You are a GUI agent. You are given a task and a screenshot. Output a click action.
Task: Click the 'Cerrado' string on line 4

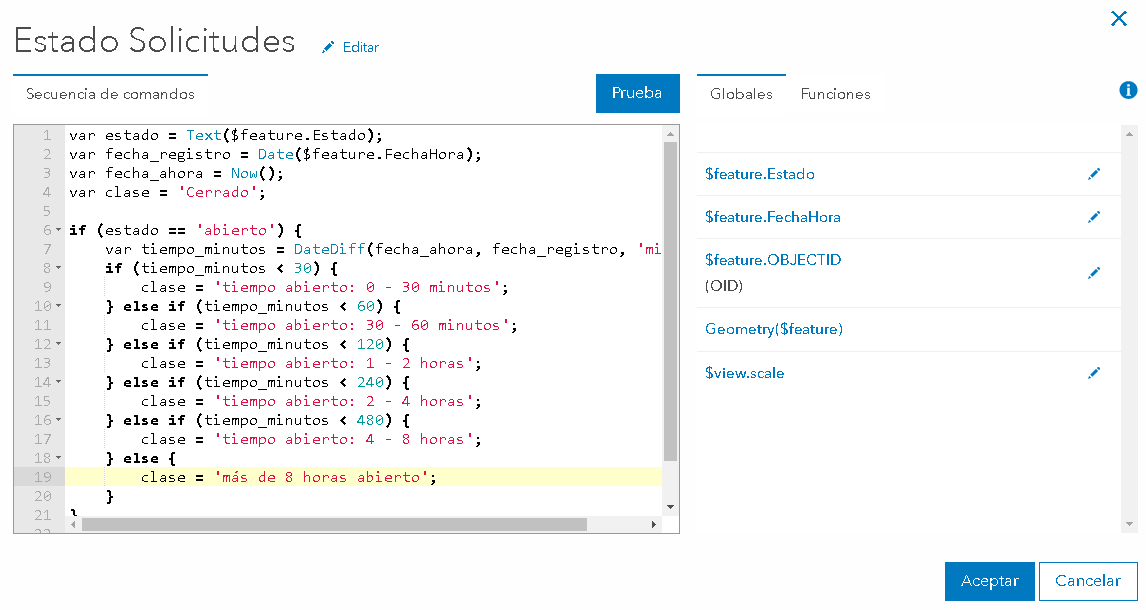pos(217,192)
